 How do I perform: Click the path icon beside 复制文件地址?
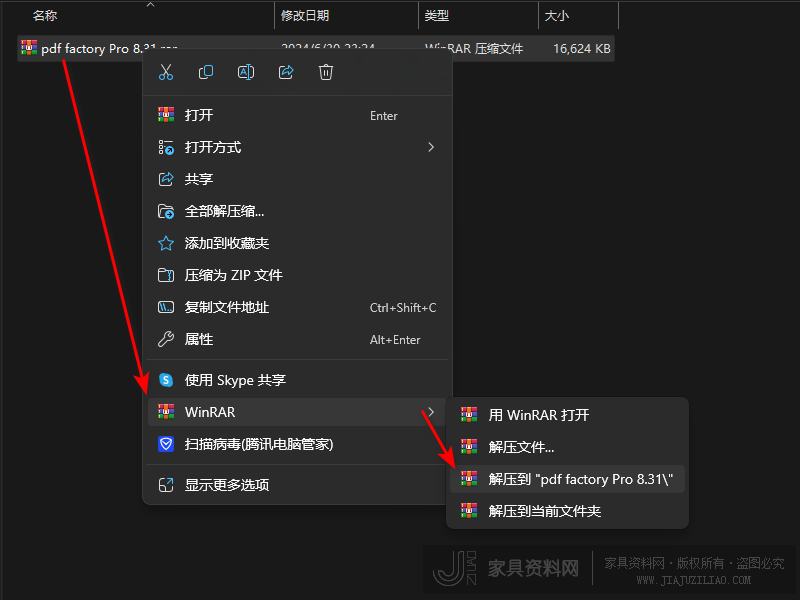point(166,307)
